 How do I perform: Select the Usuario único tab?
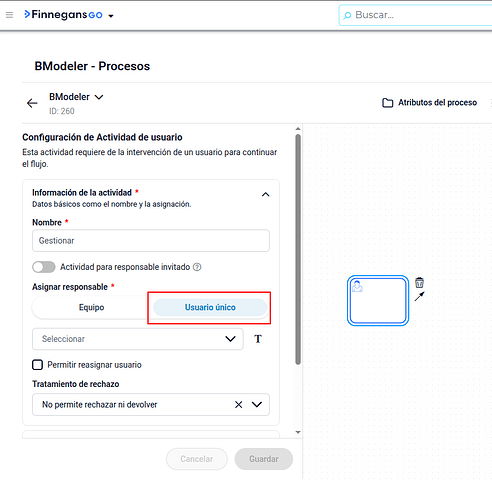tap(210, 307)
